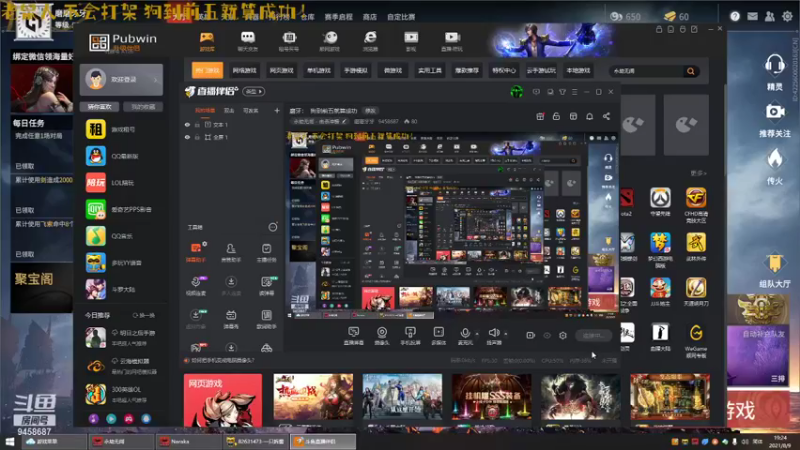Toggle visibility eye of 全屏1 source
This screenshot has width=800, height=450.
(187, 137)
